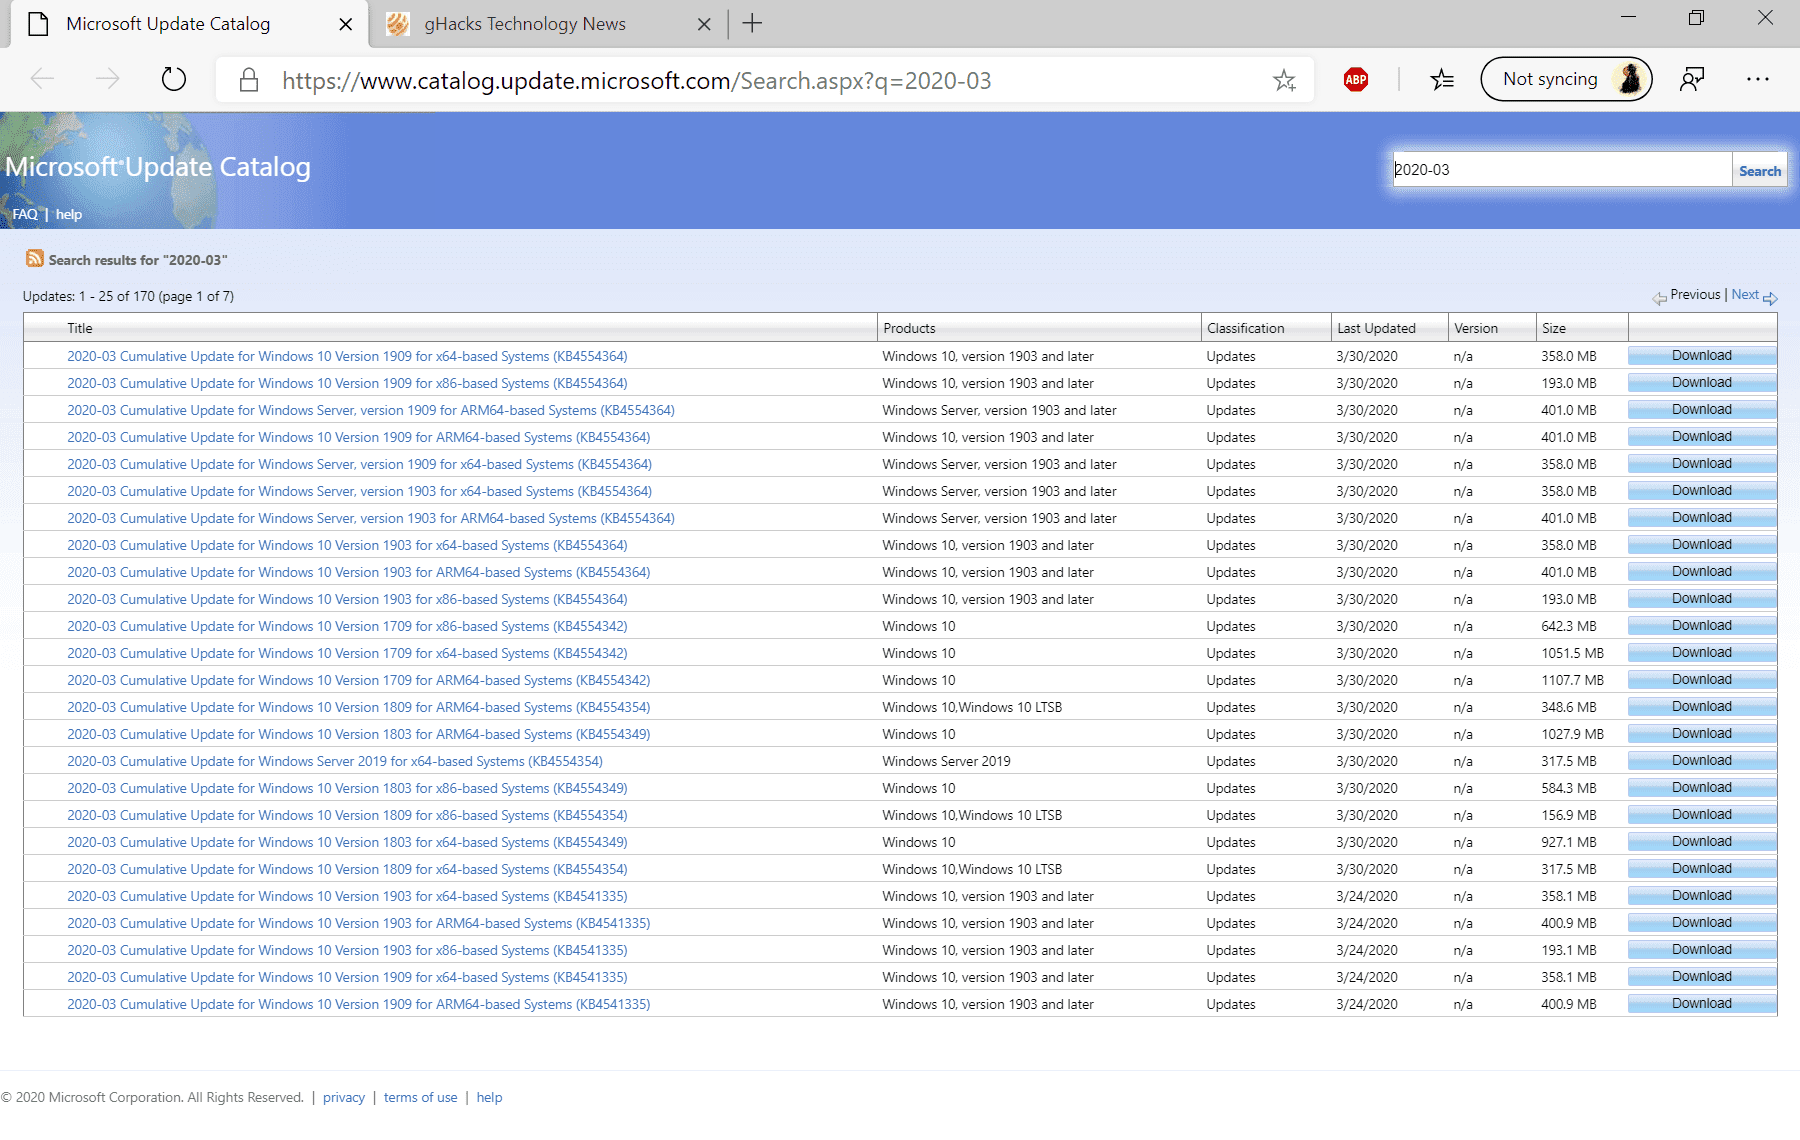Click the Microsoft Update Catalog logo title
The image size is (1800, 1140).
click(x=158, y=167)
